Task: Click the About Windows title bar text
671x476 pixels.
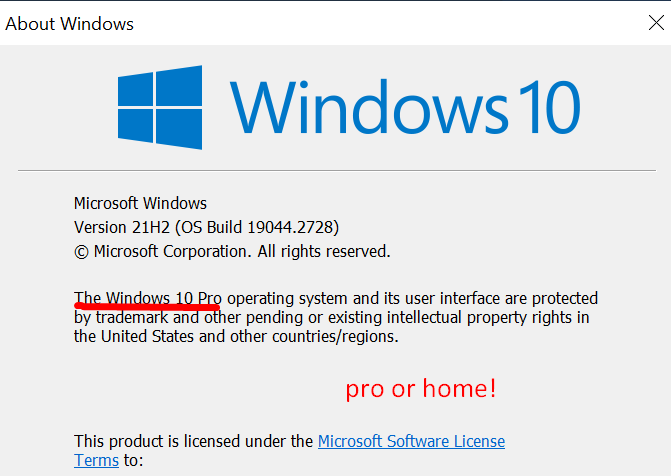Action: click(70, 23)
